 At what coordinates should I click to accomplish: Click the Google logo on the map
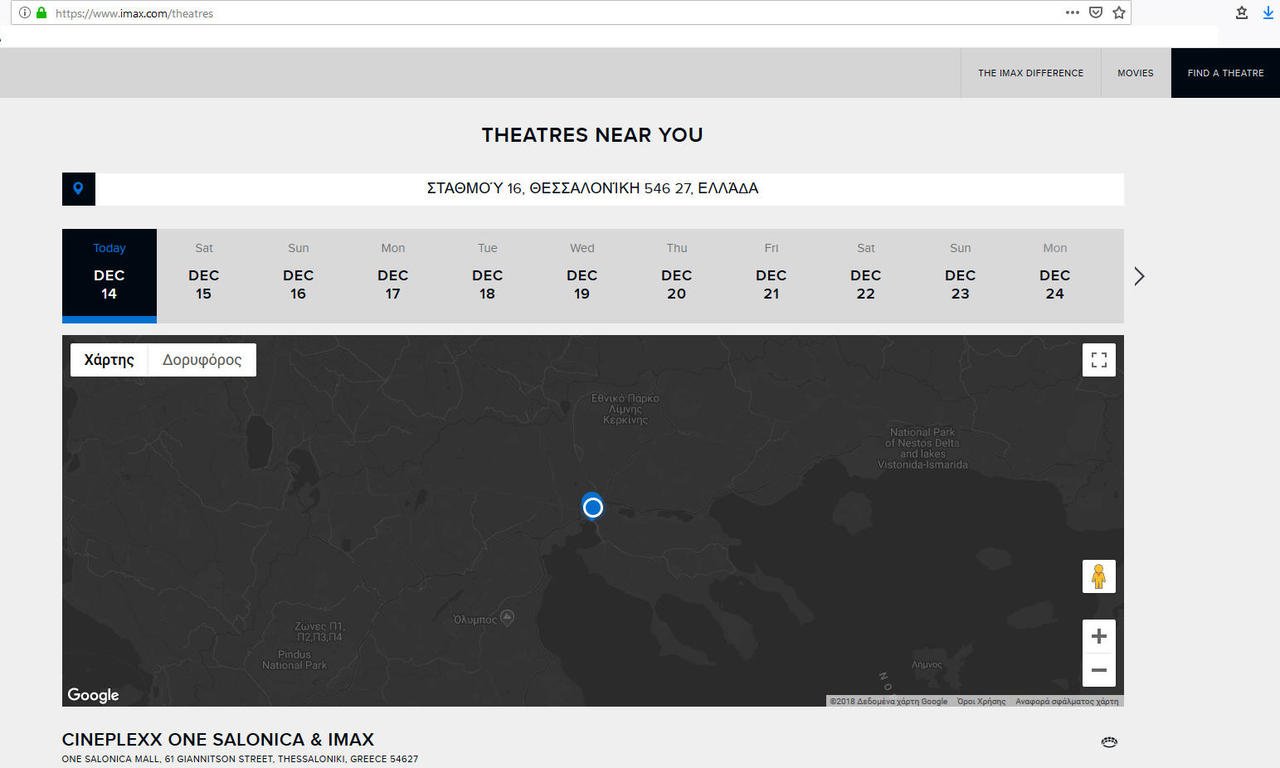pyautogui.click(x=93, y=695)
